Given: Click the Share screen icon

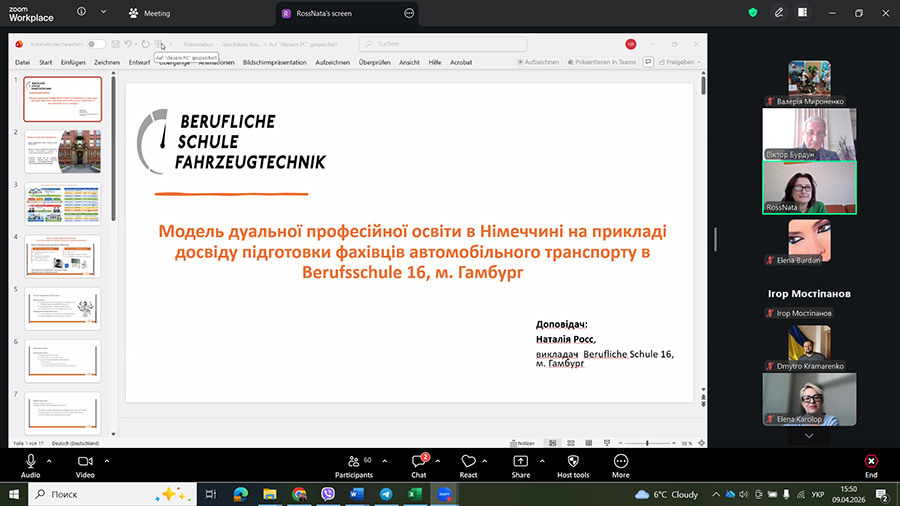Looking at the screenshot, I should (520, 461).
